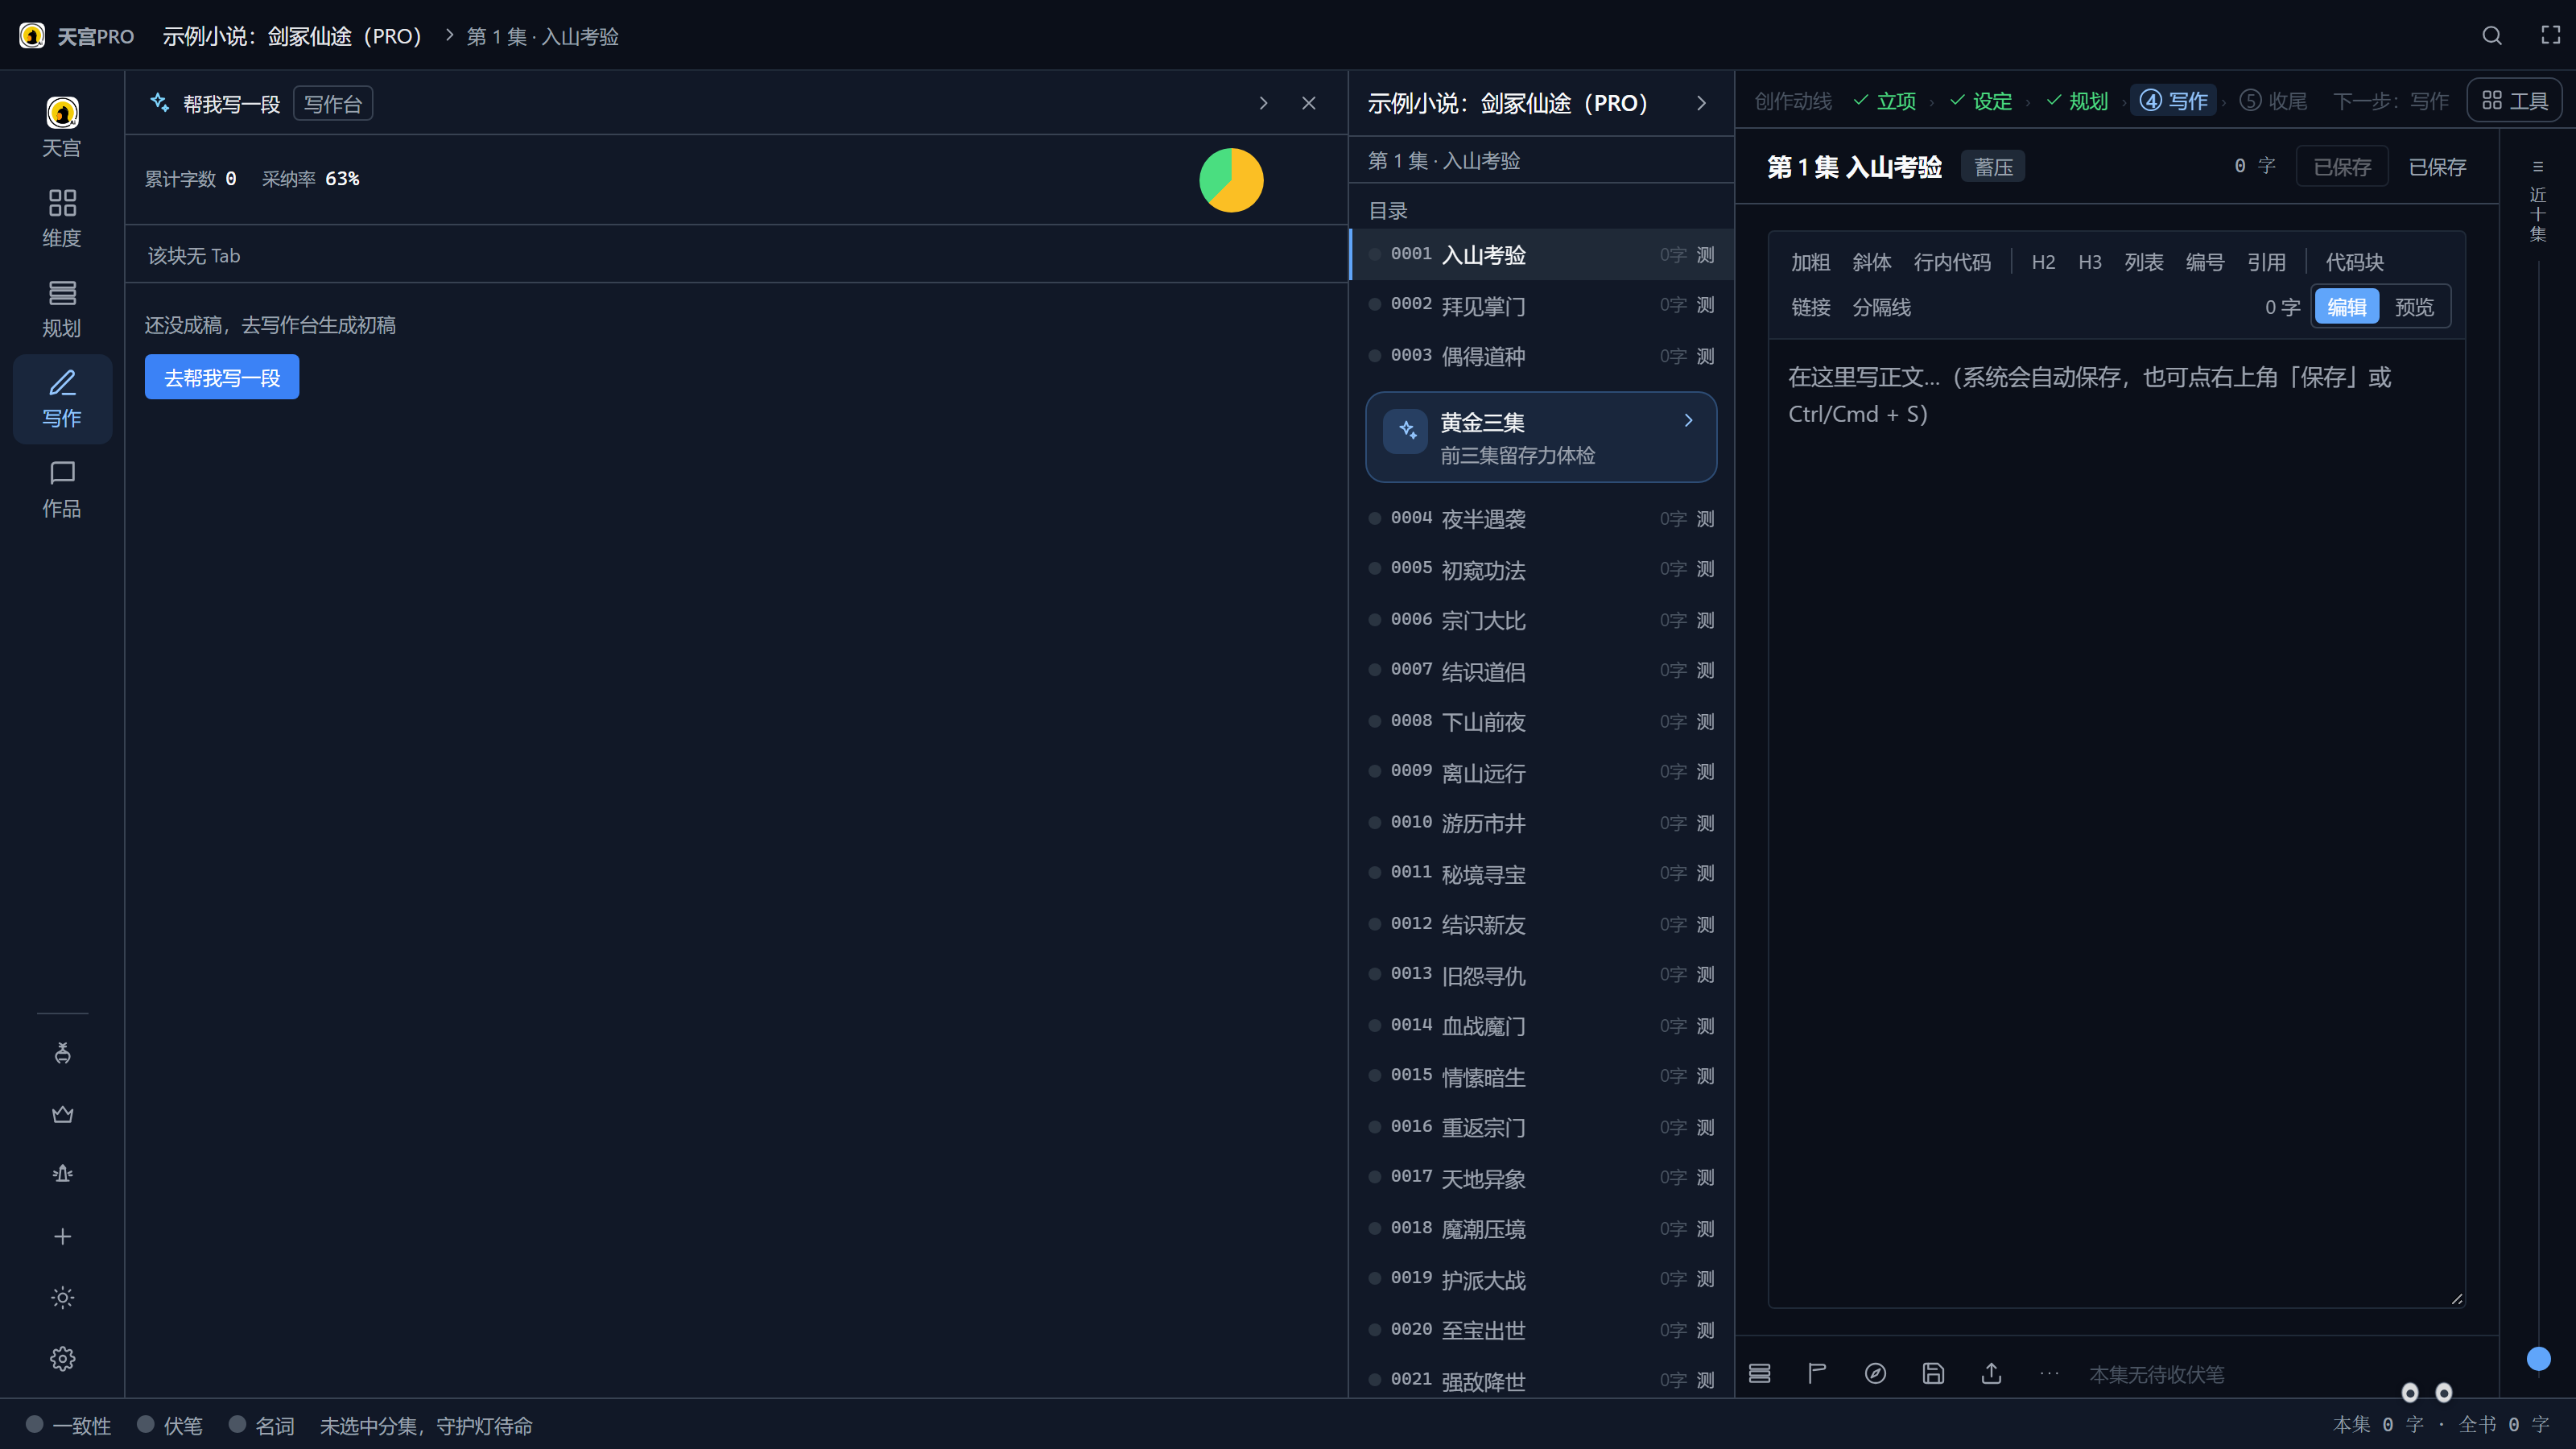Insert a 代码块
Viewport: 2576px width, 1449px height.
(2354, 262)
